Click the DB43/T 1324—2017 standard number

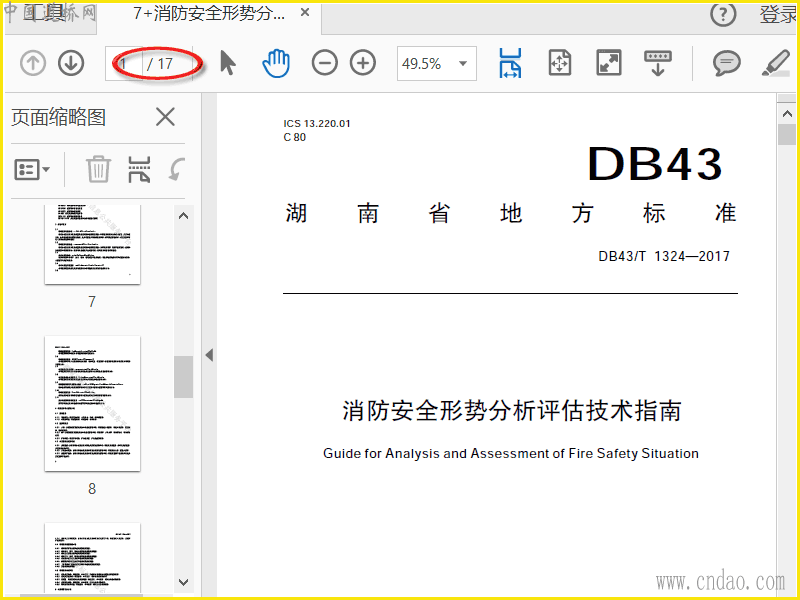click(664, 256)
